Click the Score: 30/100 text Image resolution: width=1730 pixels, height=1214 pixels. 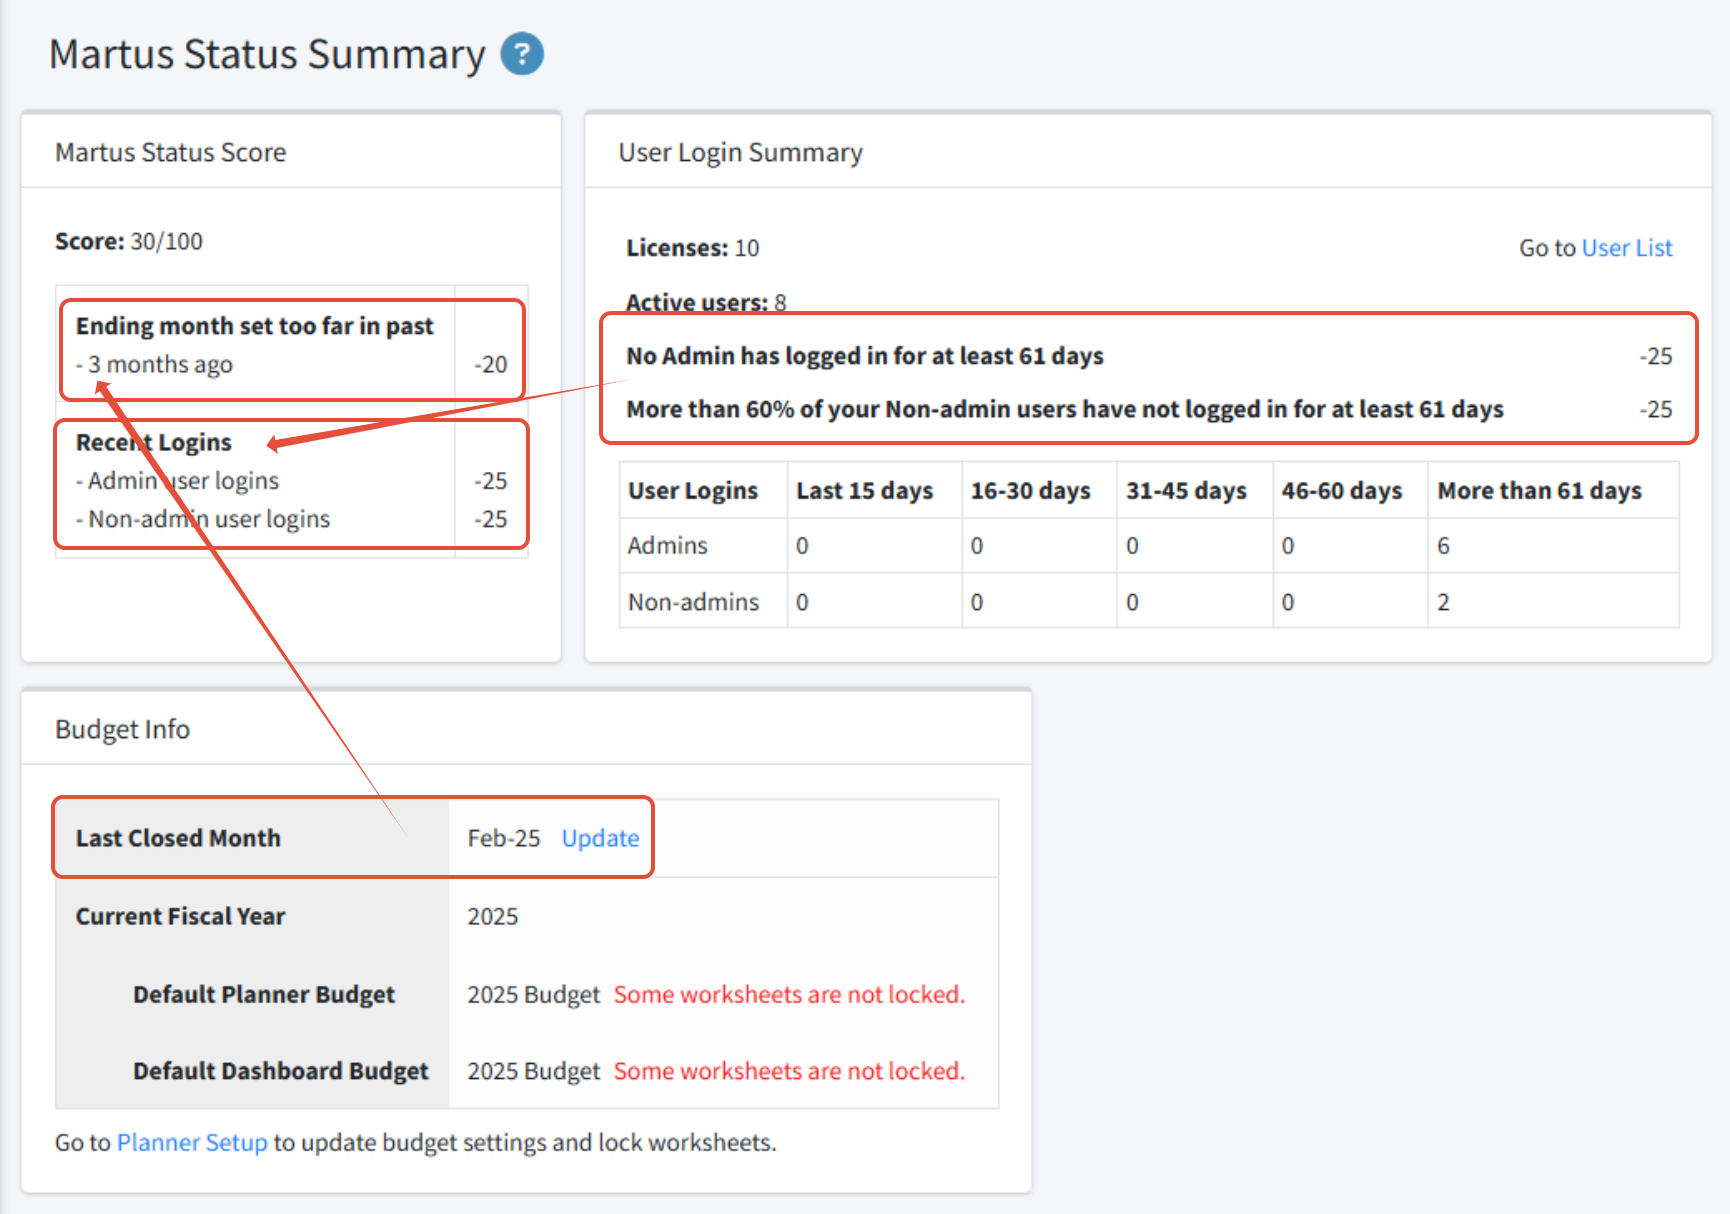[129, 241]
